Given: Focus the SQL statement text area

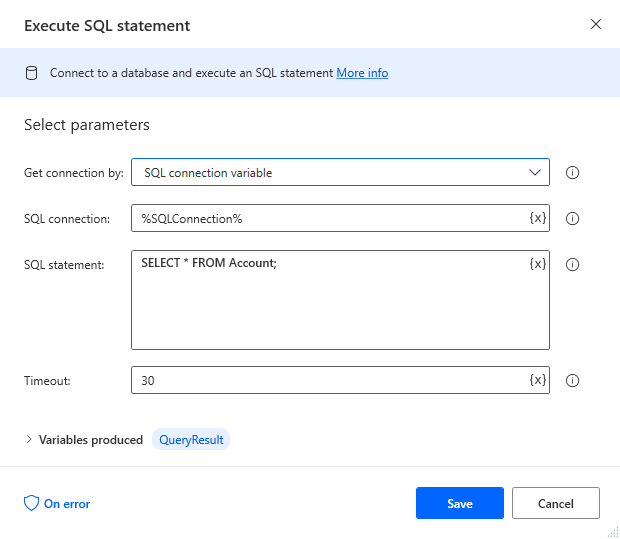Looking at the screenshot, I should tap(330, 310).
